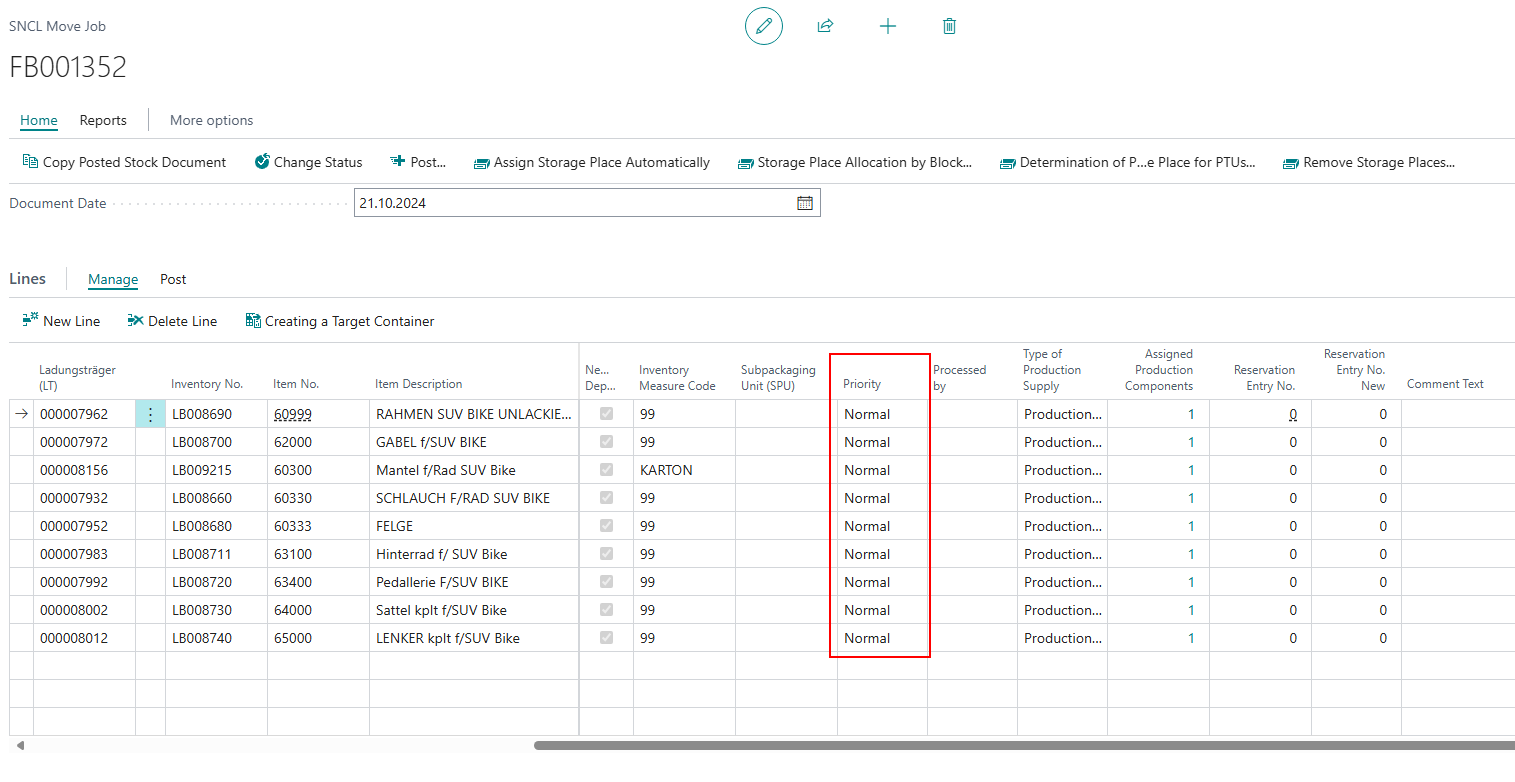Toggle checkbox in Mantel f/Rad row
This screenshot has width=1515, height=782.
606,470
